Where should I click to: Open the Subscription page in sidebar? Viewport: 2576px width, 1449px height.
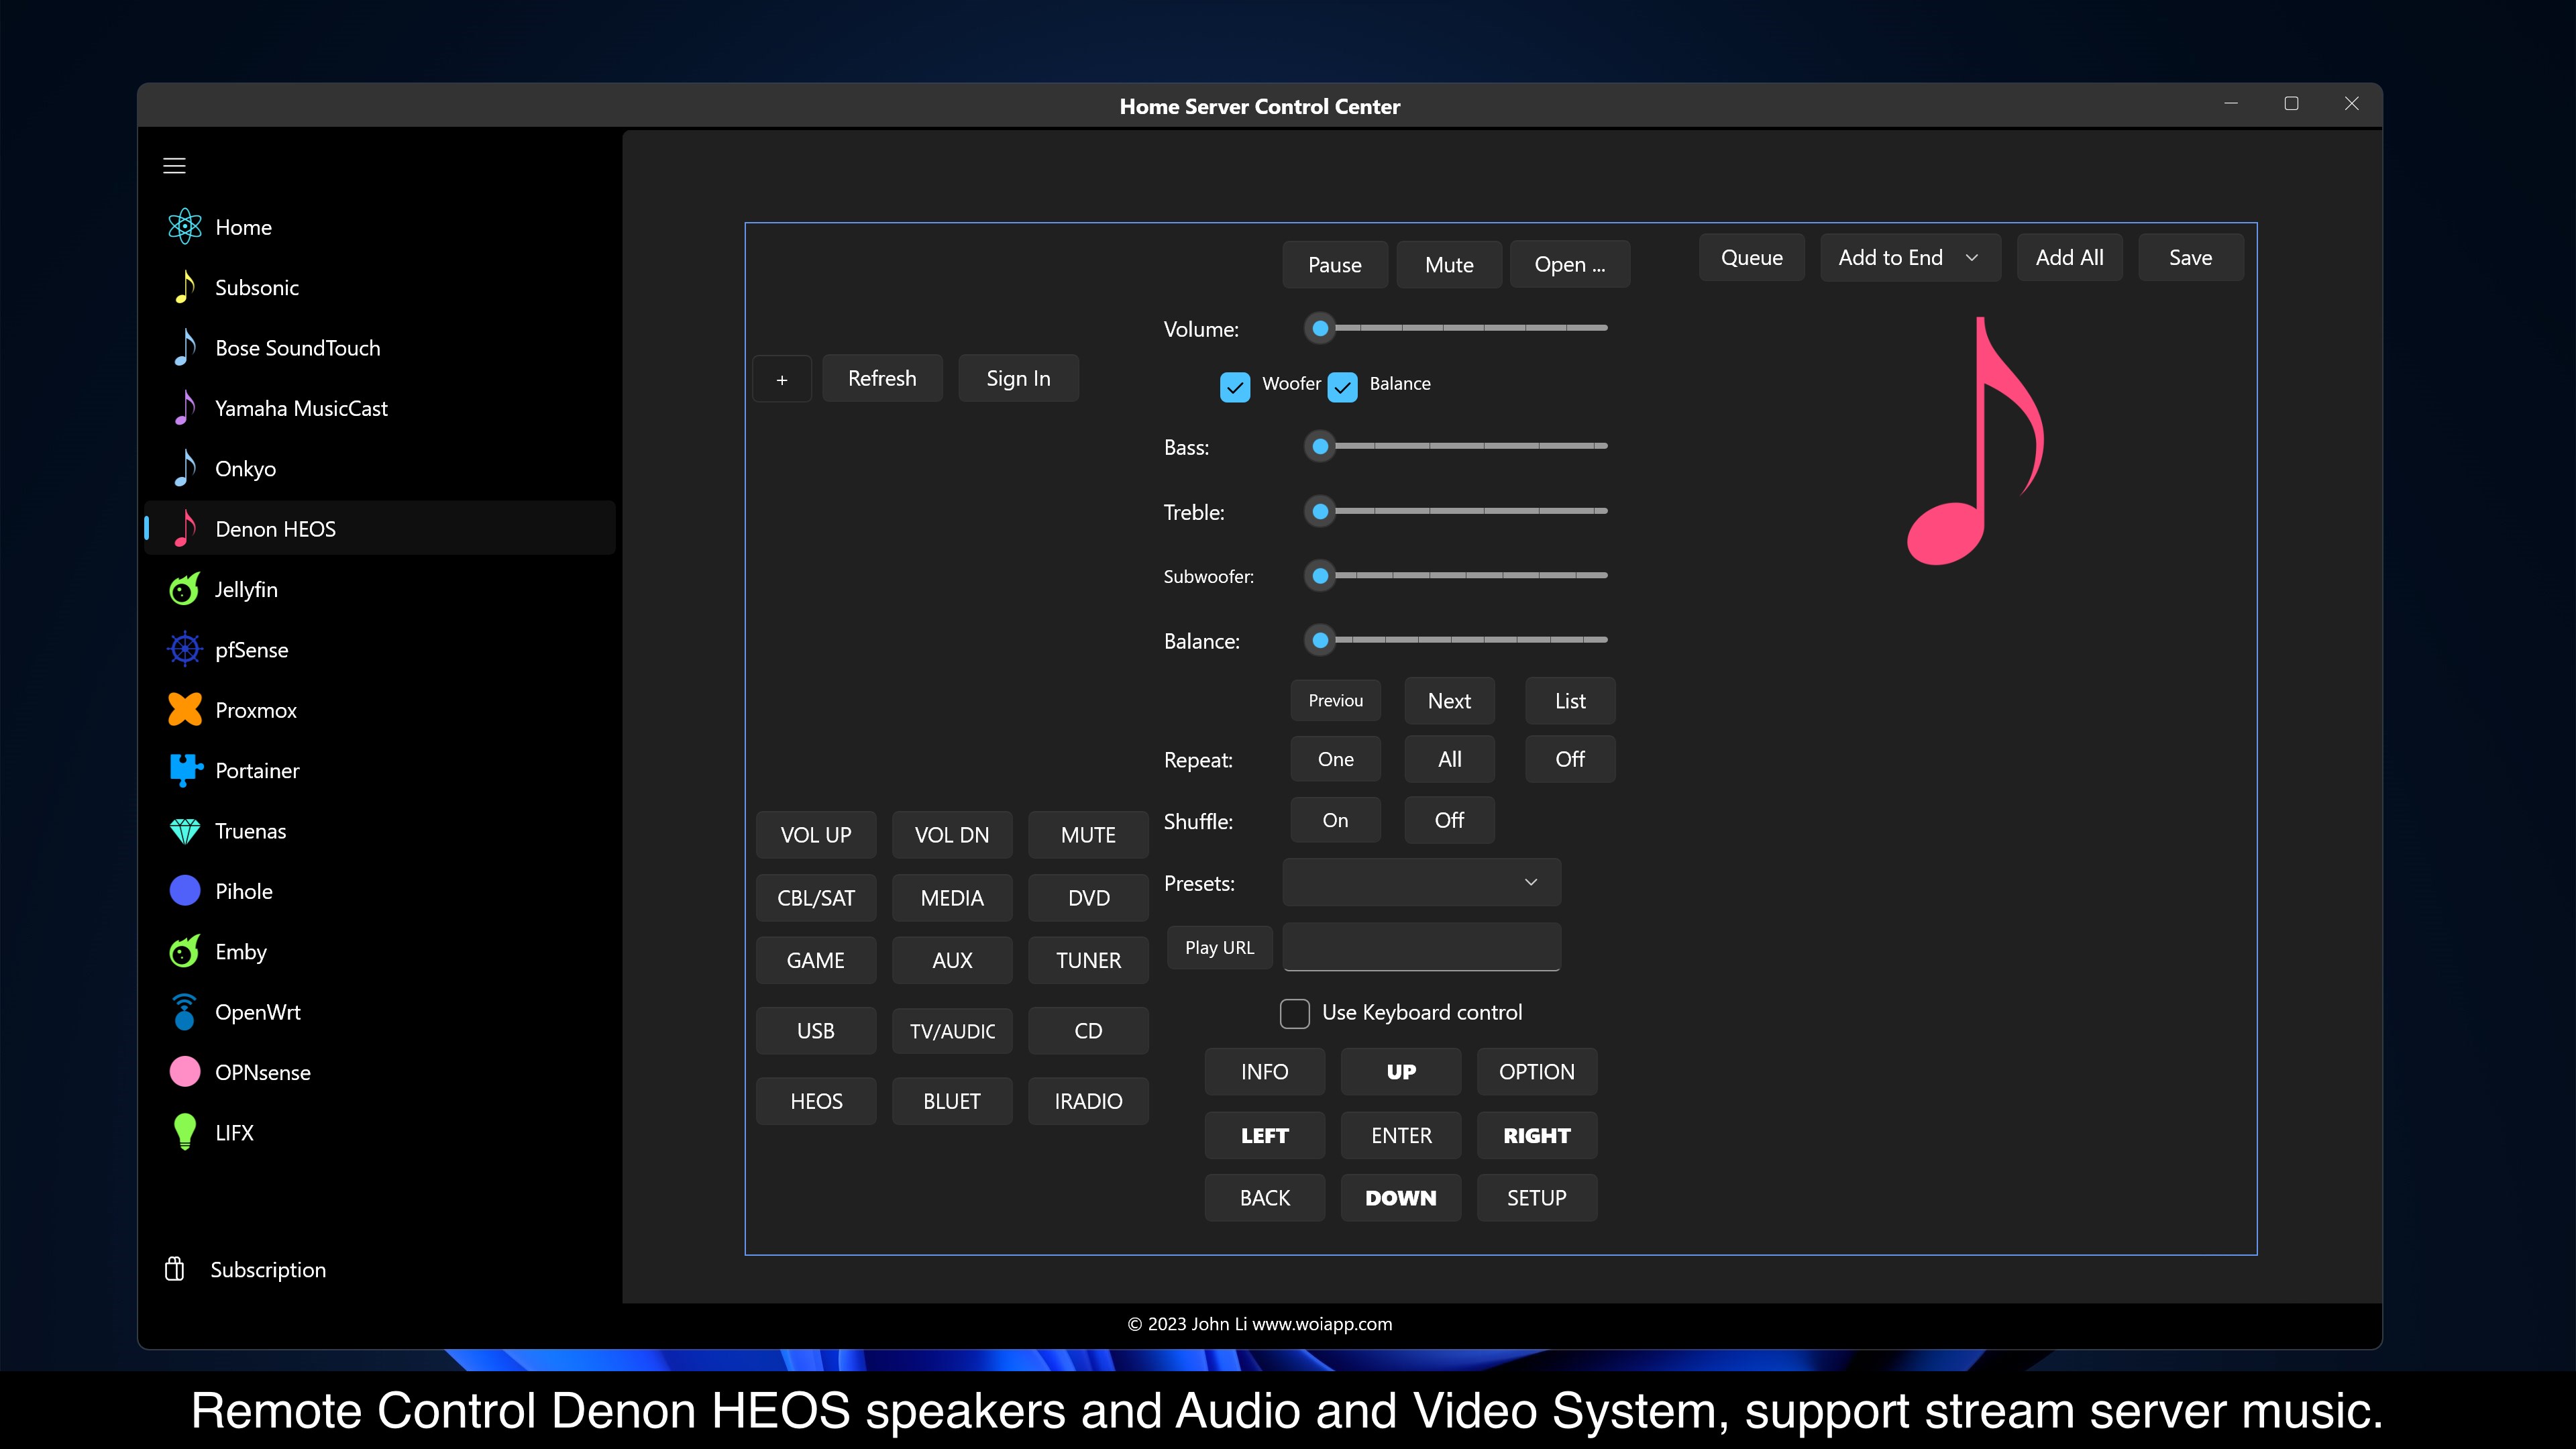pyautogui.click(x=267, y=1270)
